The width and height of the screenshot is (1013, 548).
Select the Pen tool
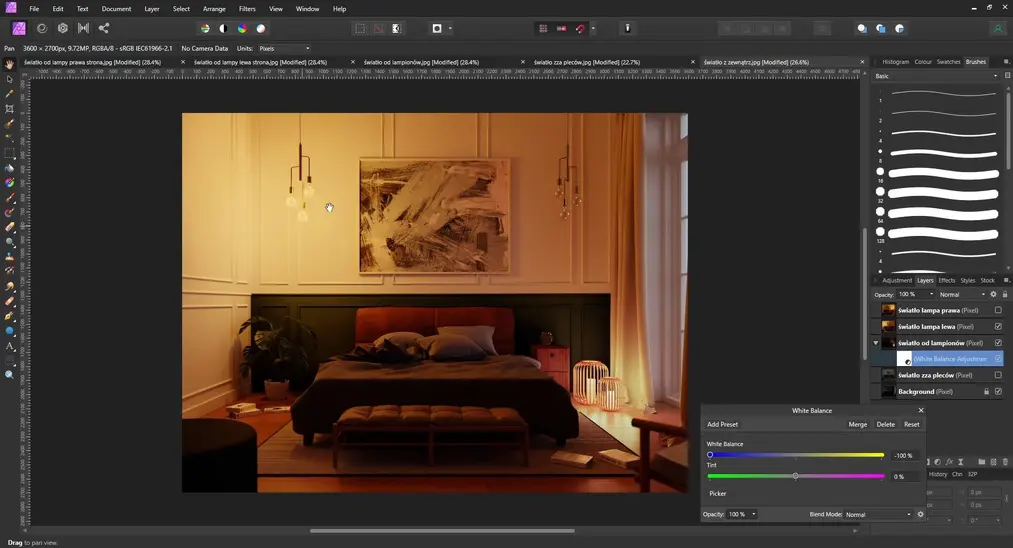tap(9, 316)
